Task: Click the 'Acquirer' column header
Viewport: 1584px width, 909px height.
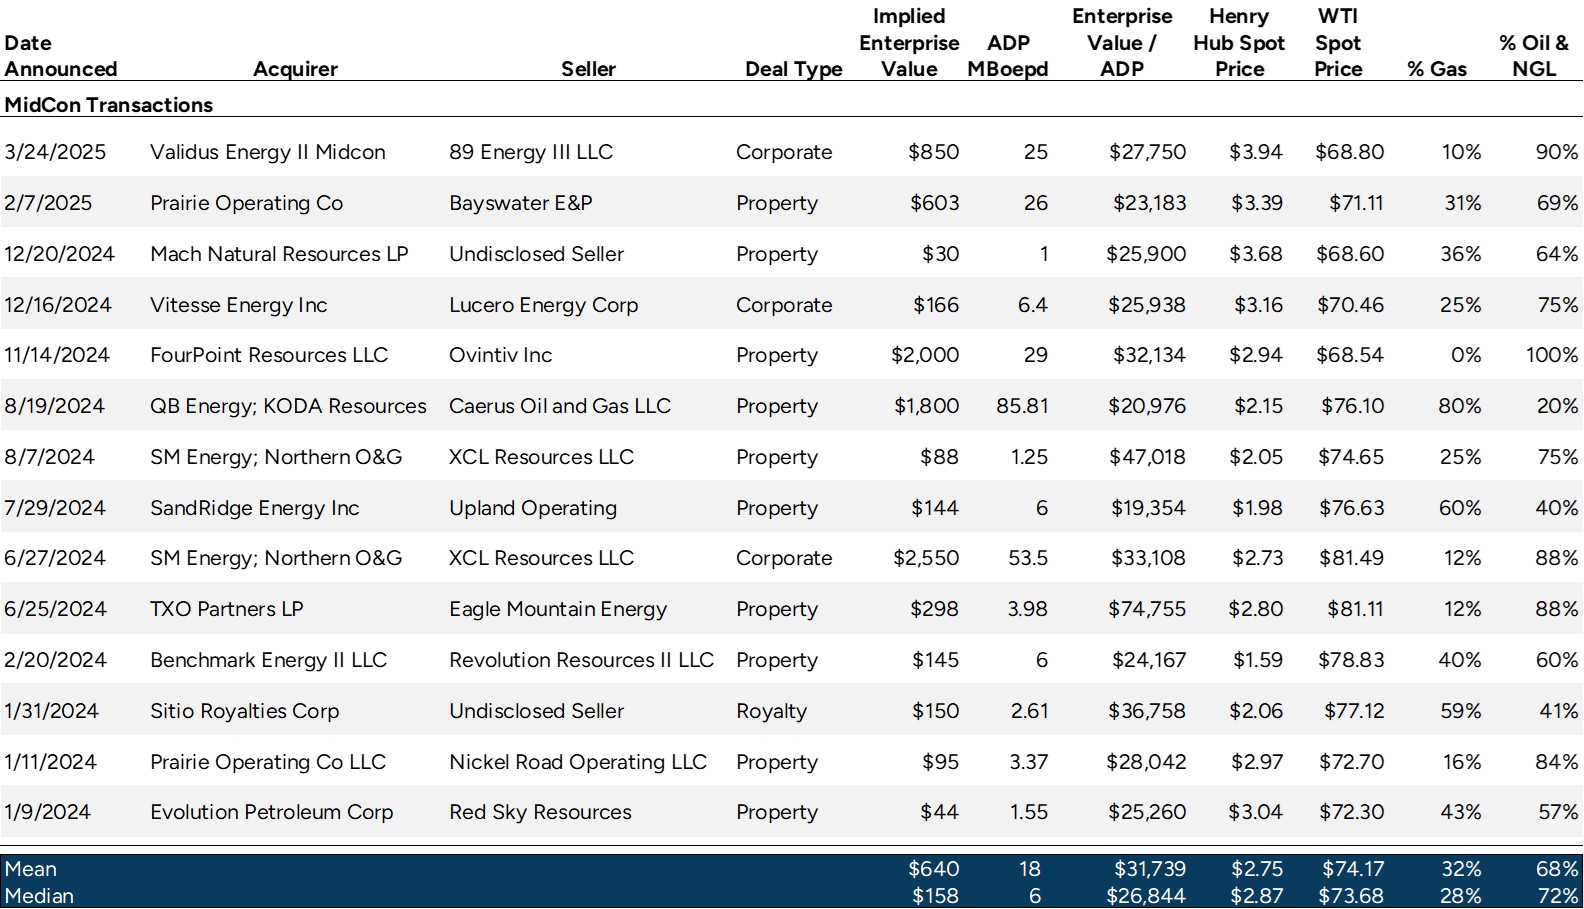Action: tap(295, 69)
